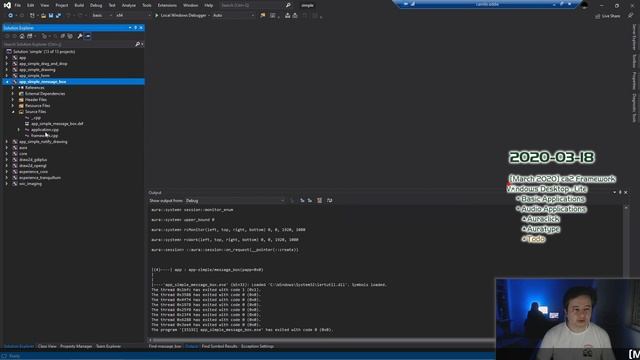Click the Search Solution Explorer input field
This screenshot has width=640, height=360.
(69, 44)
